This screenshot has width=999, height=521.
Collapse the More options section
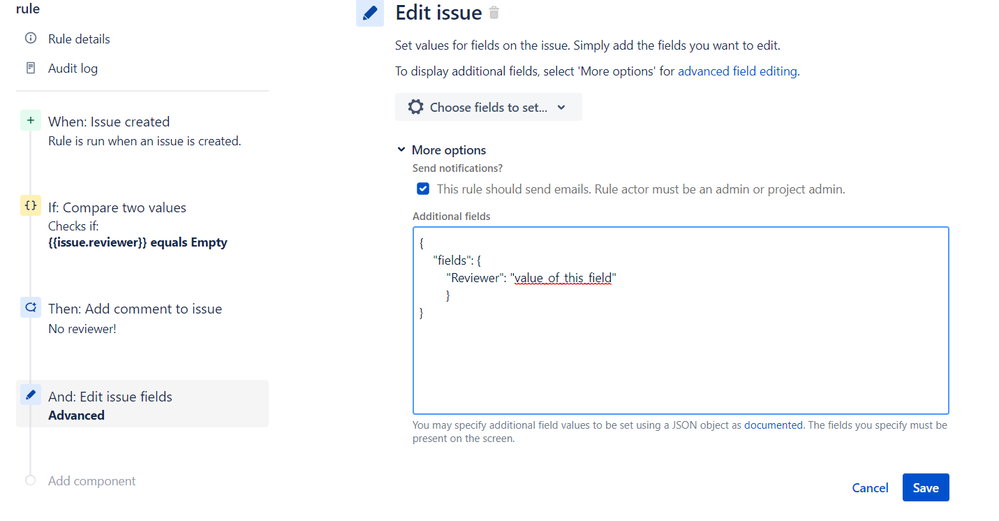442,150
